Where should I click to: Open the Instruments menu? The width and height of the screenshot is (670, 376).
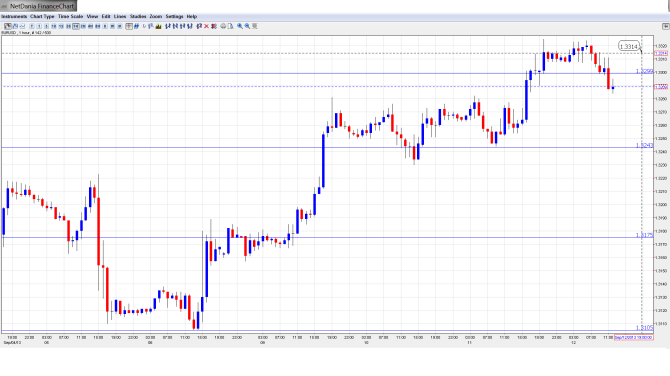pos(14,16)
